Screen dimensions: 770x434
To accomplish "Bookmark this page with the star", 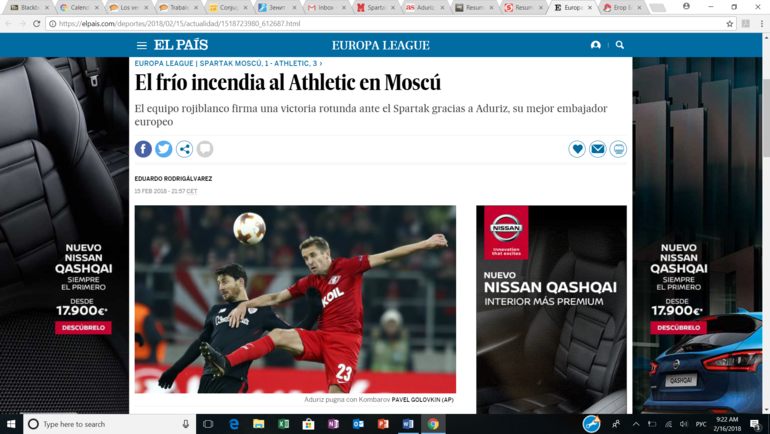I will click(x=730, y=24).
